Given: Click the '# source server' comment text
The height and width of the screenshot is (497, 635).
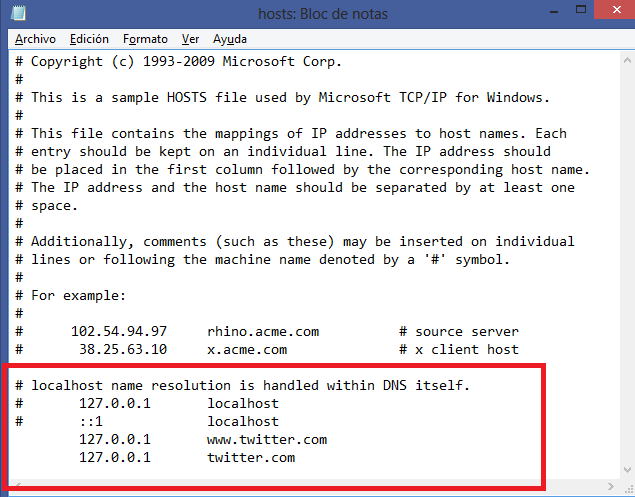Looking at the screenshot, I should click(458, 332).
